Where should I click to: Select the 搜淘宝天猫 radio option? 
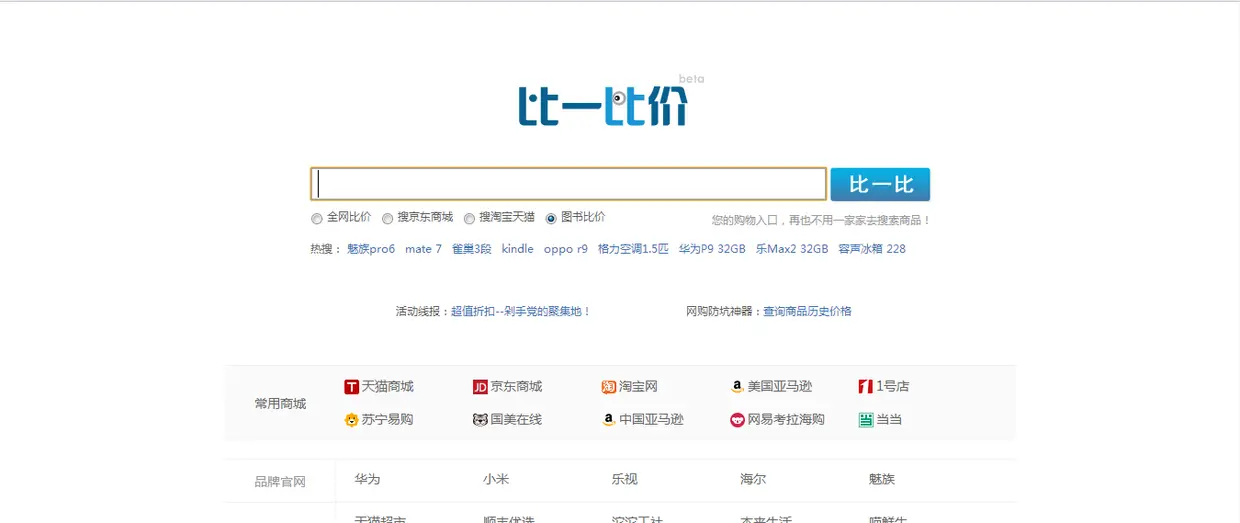coord(469,218)
